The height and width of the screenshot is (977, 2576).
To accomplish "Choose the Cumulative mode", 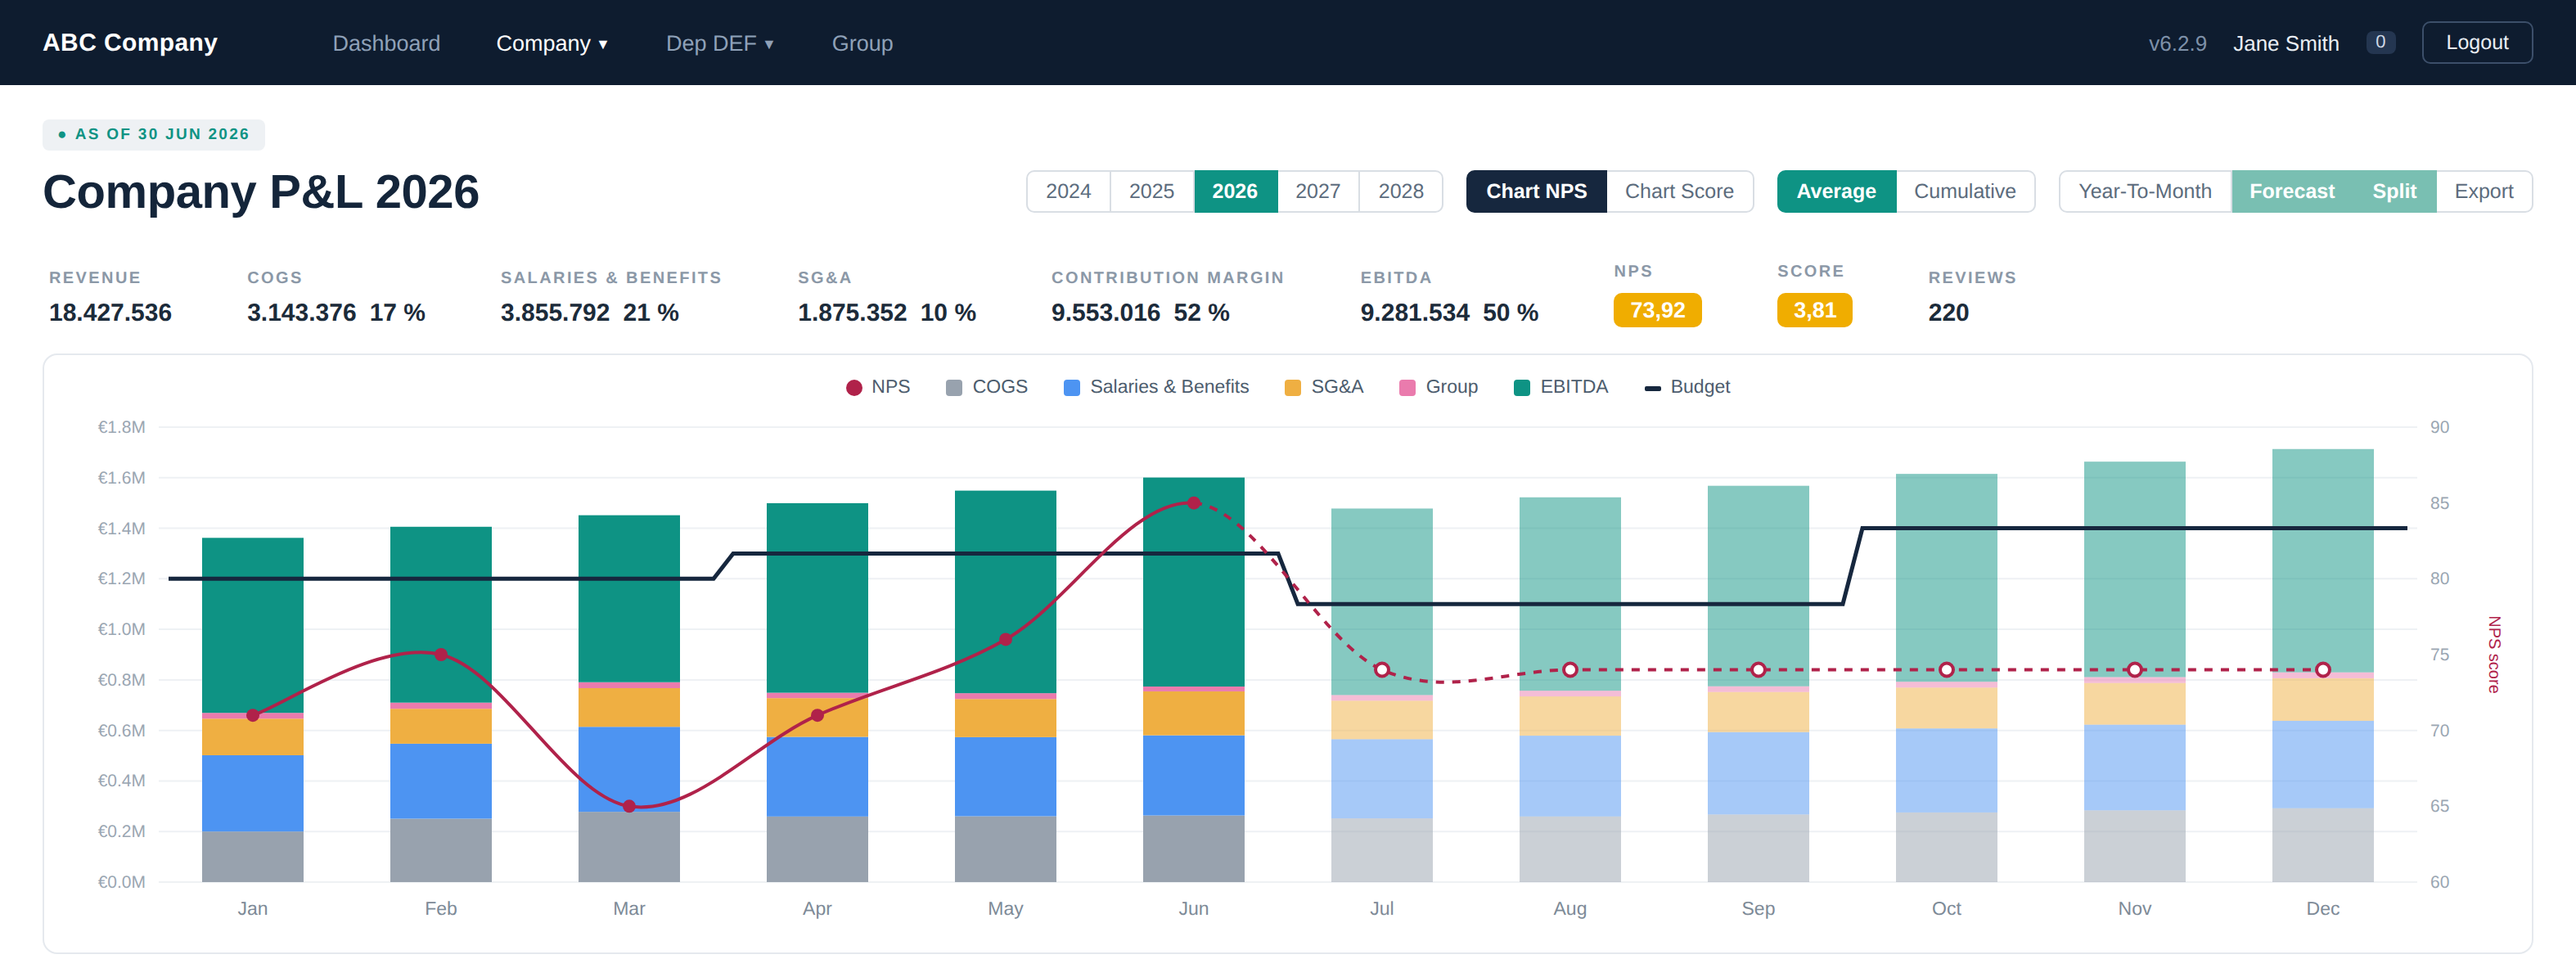I will pyautogui.click(x=1965, y=191).
